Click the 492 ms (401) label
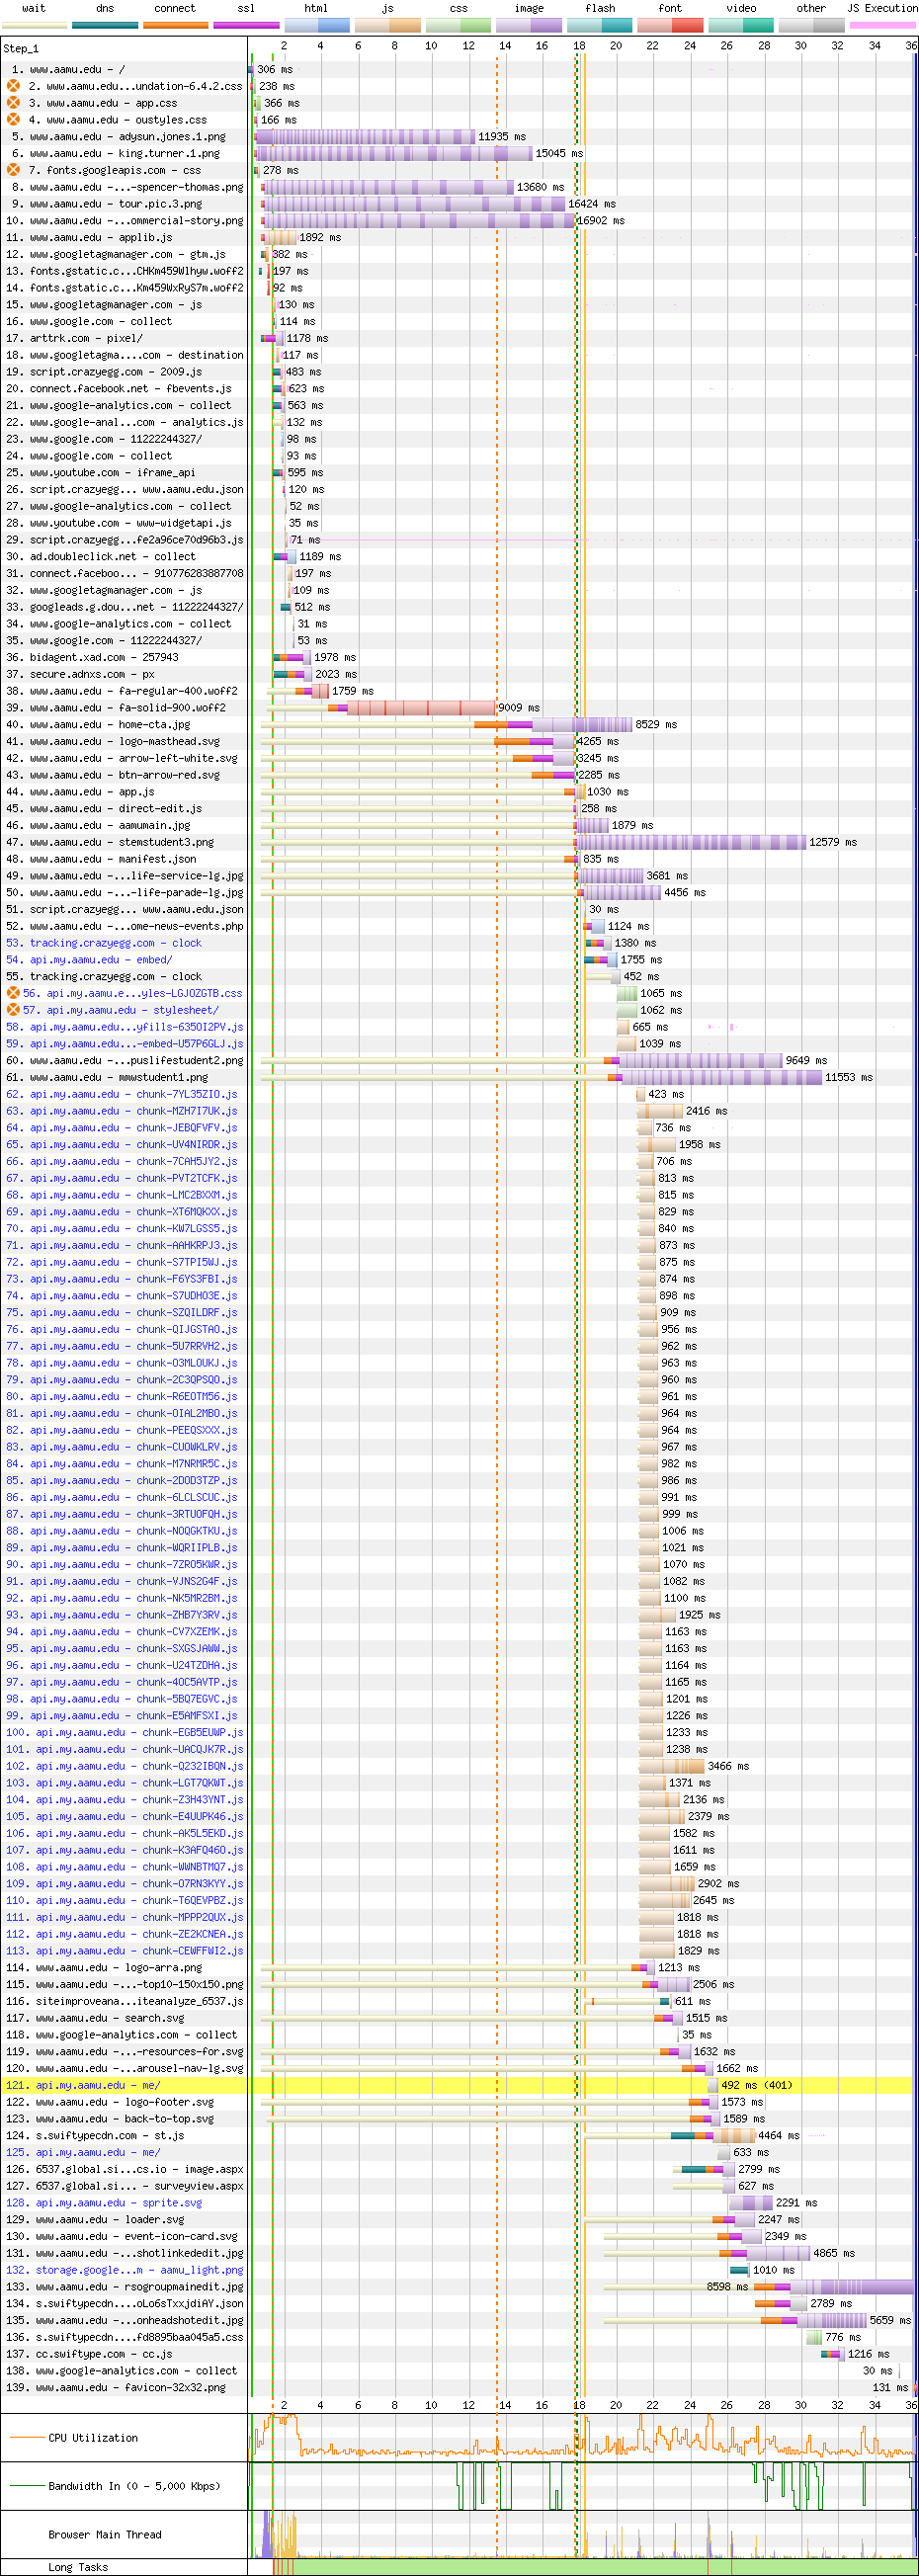919x2576 pixels. 757,2086
